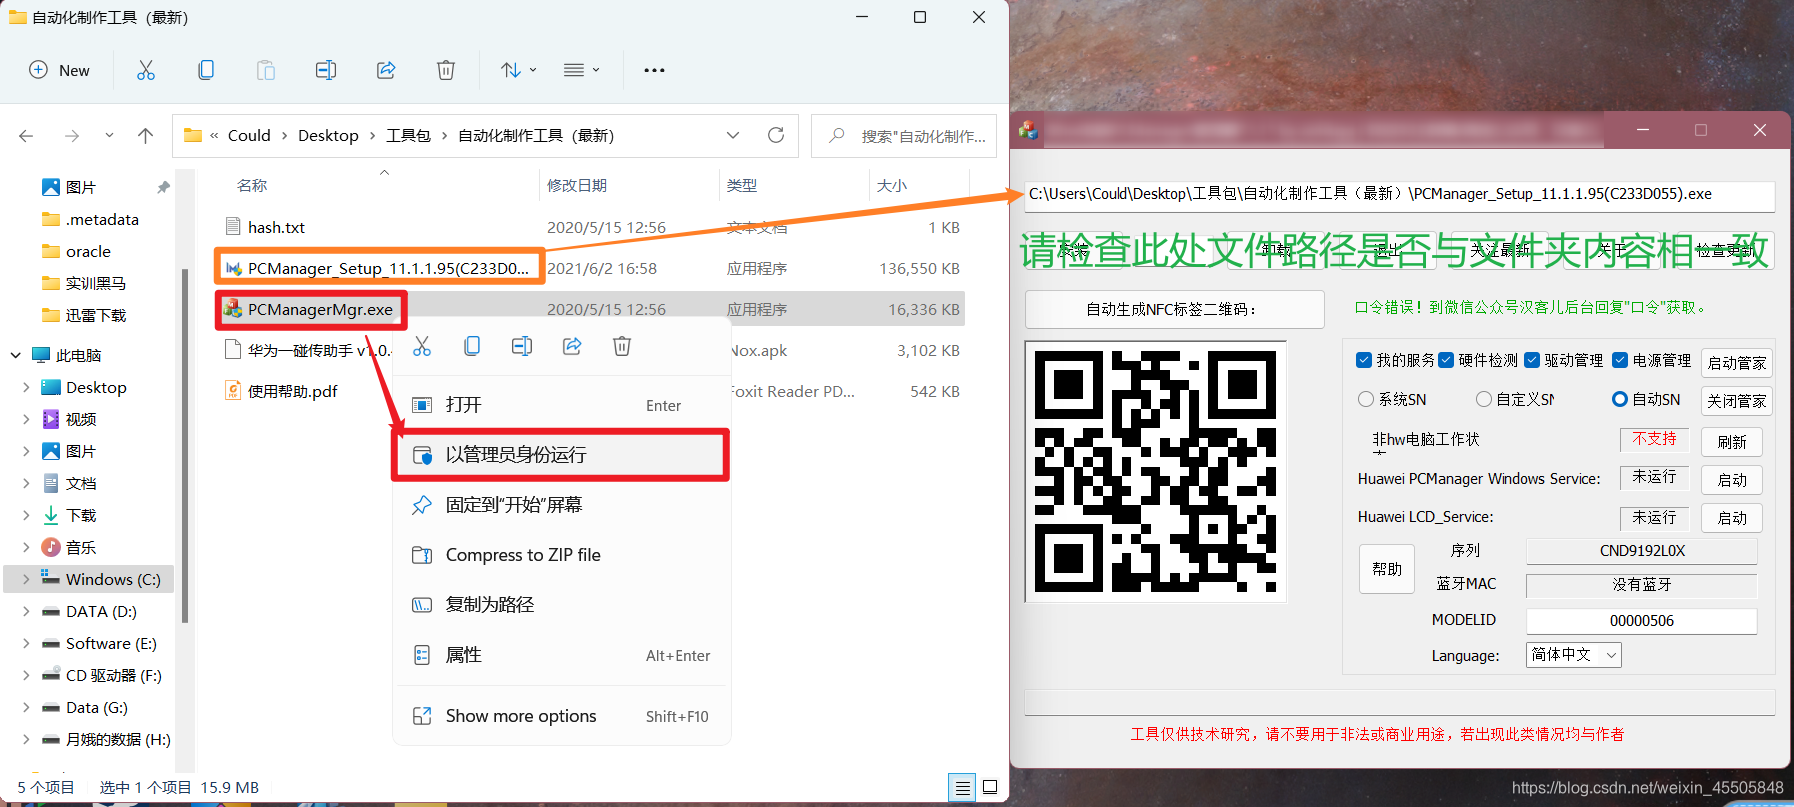The height and width of the screenshot is (807, 1794).
Task: Click the Cut icon in context menu
Action: [422, 347]
